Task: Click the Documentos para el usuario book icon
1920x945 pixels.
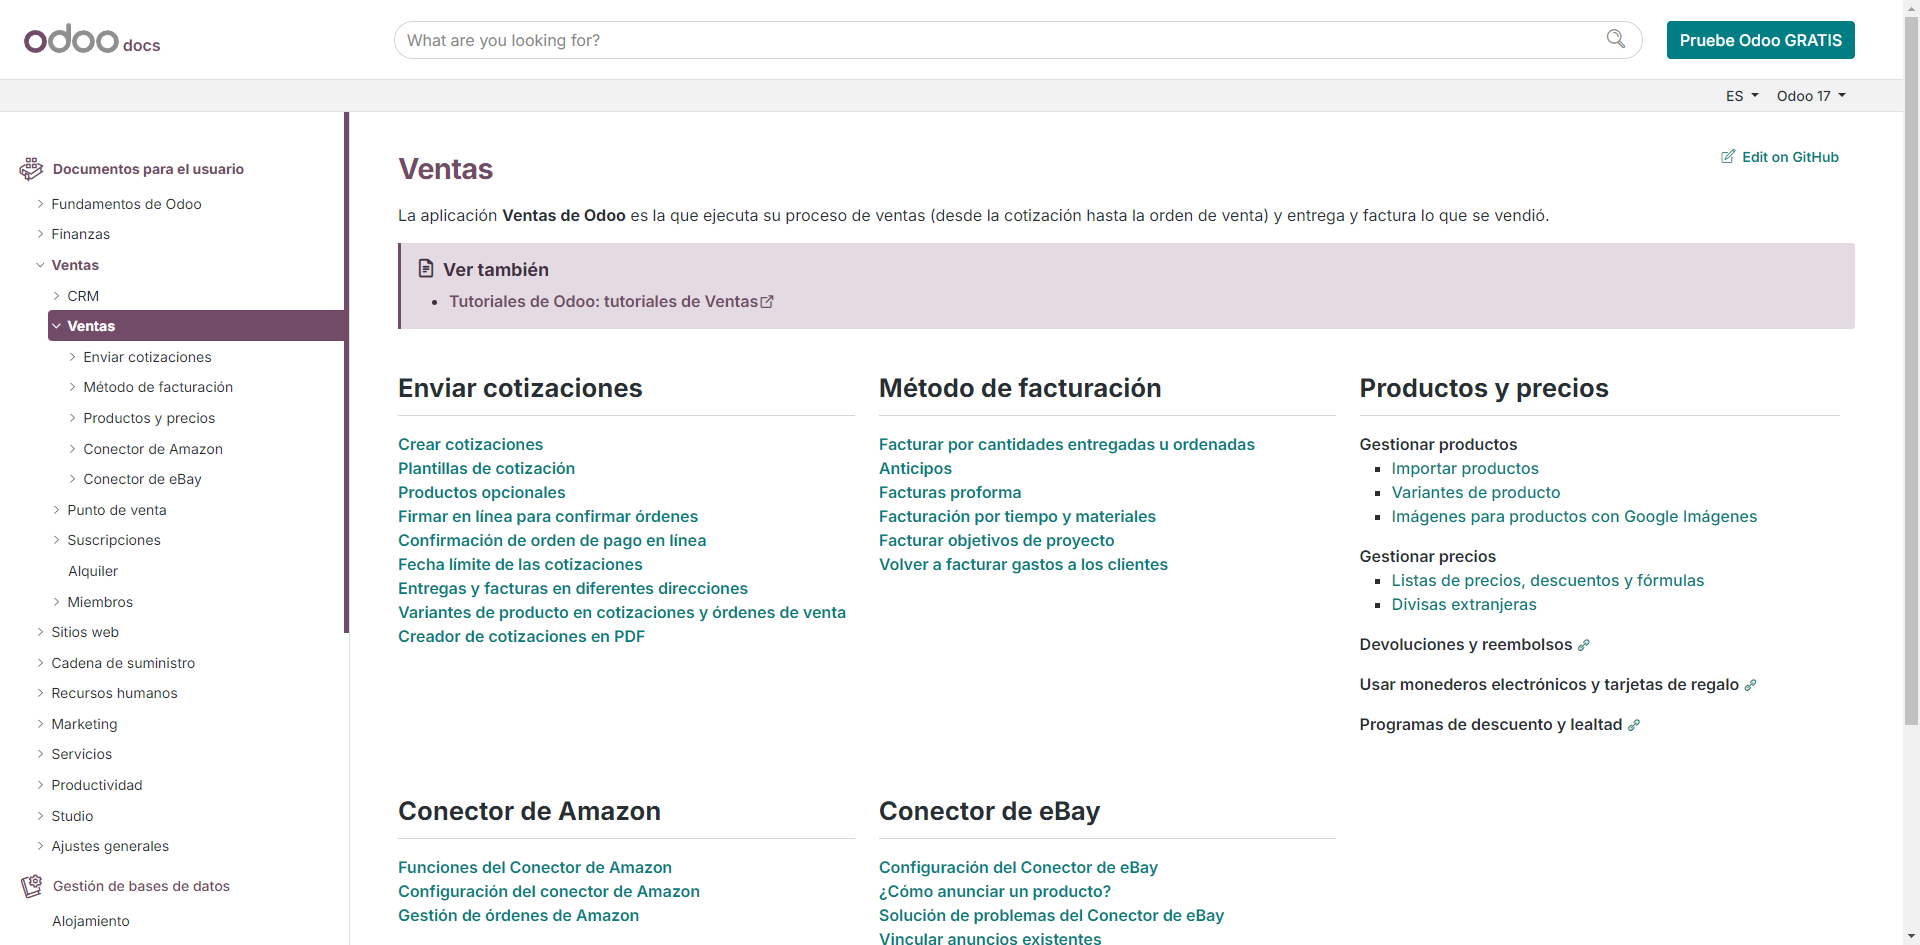Action: [31, 168]
